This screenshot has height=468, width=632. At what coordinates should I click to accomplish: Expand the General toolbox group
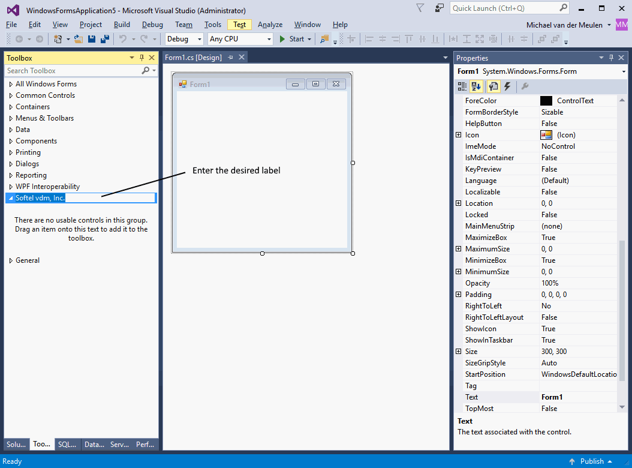click(x=11, y=260)
